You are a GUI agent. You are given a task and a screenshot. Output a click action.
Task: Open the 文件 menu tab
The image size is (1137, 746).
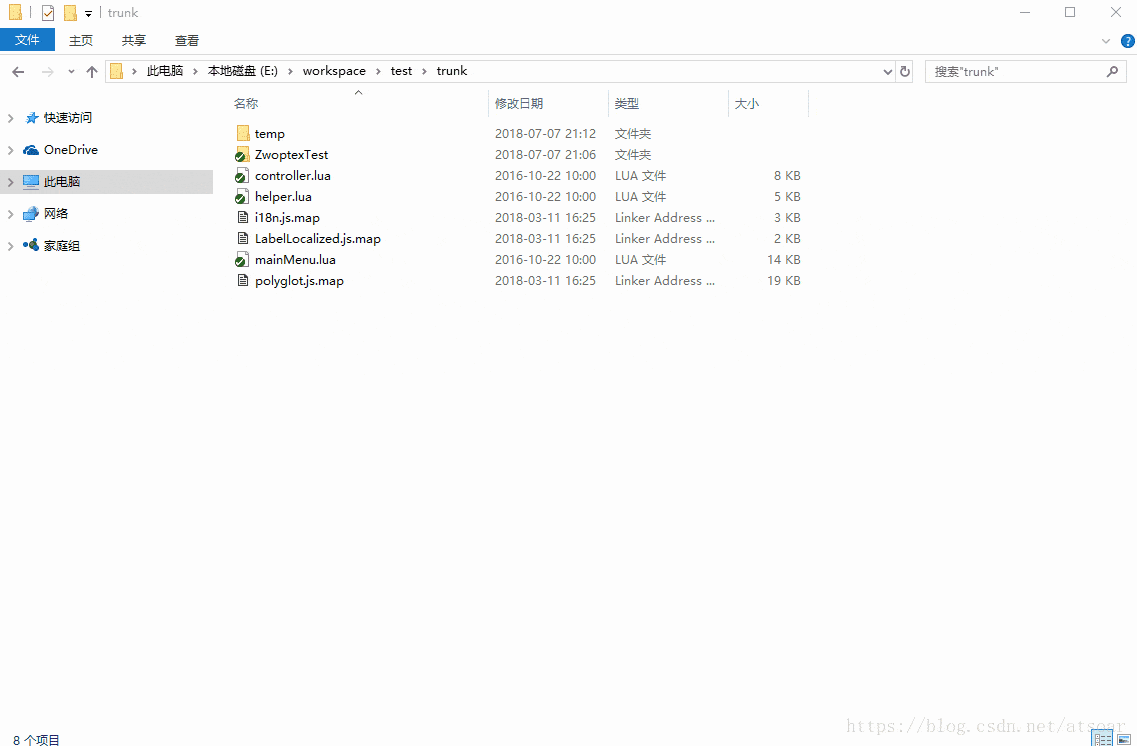(27, 40)
